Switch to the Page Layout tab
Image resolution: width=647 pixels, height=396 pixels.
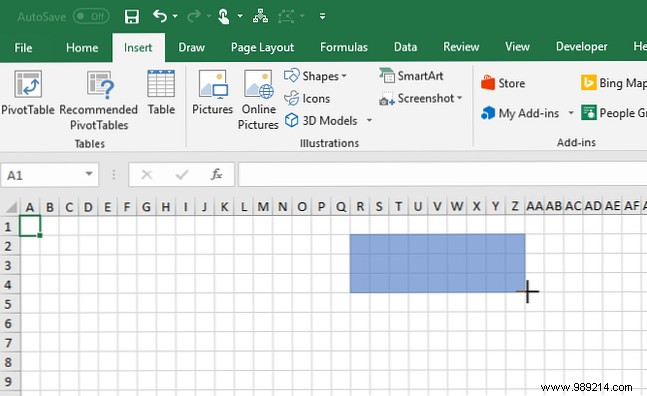coord(262,47)
